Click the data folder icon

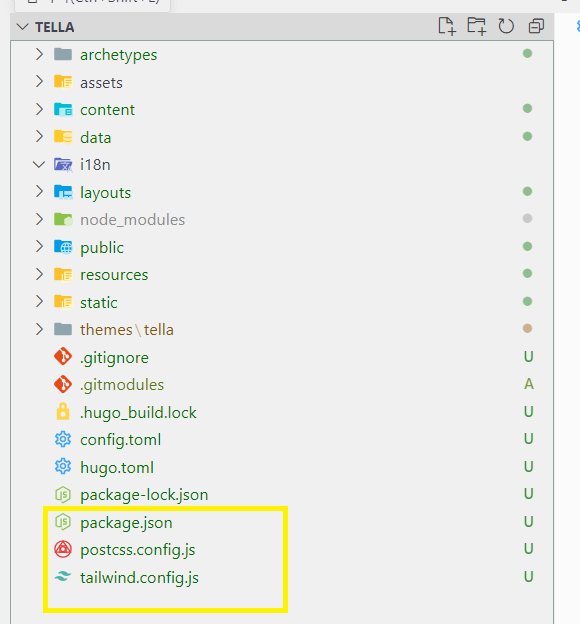[63, 136]
